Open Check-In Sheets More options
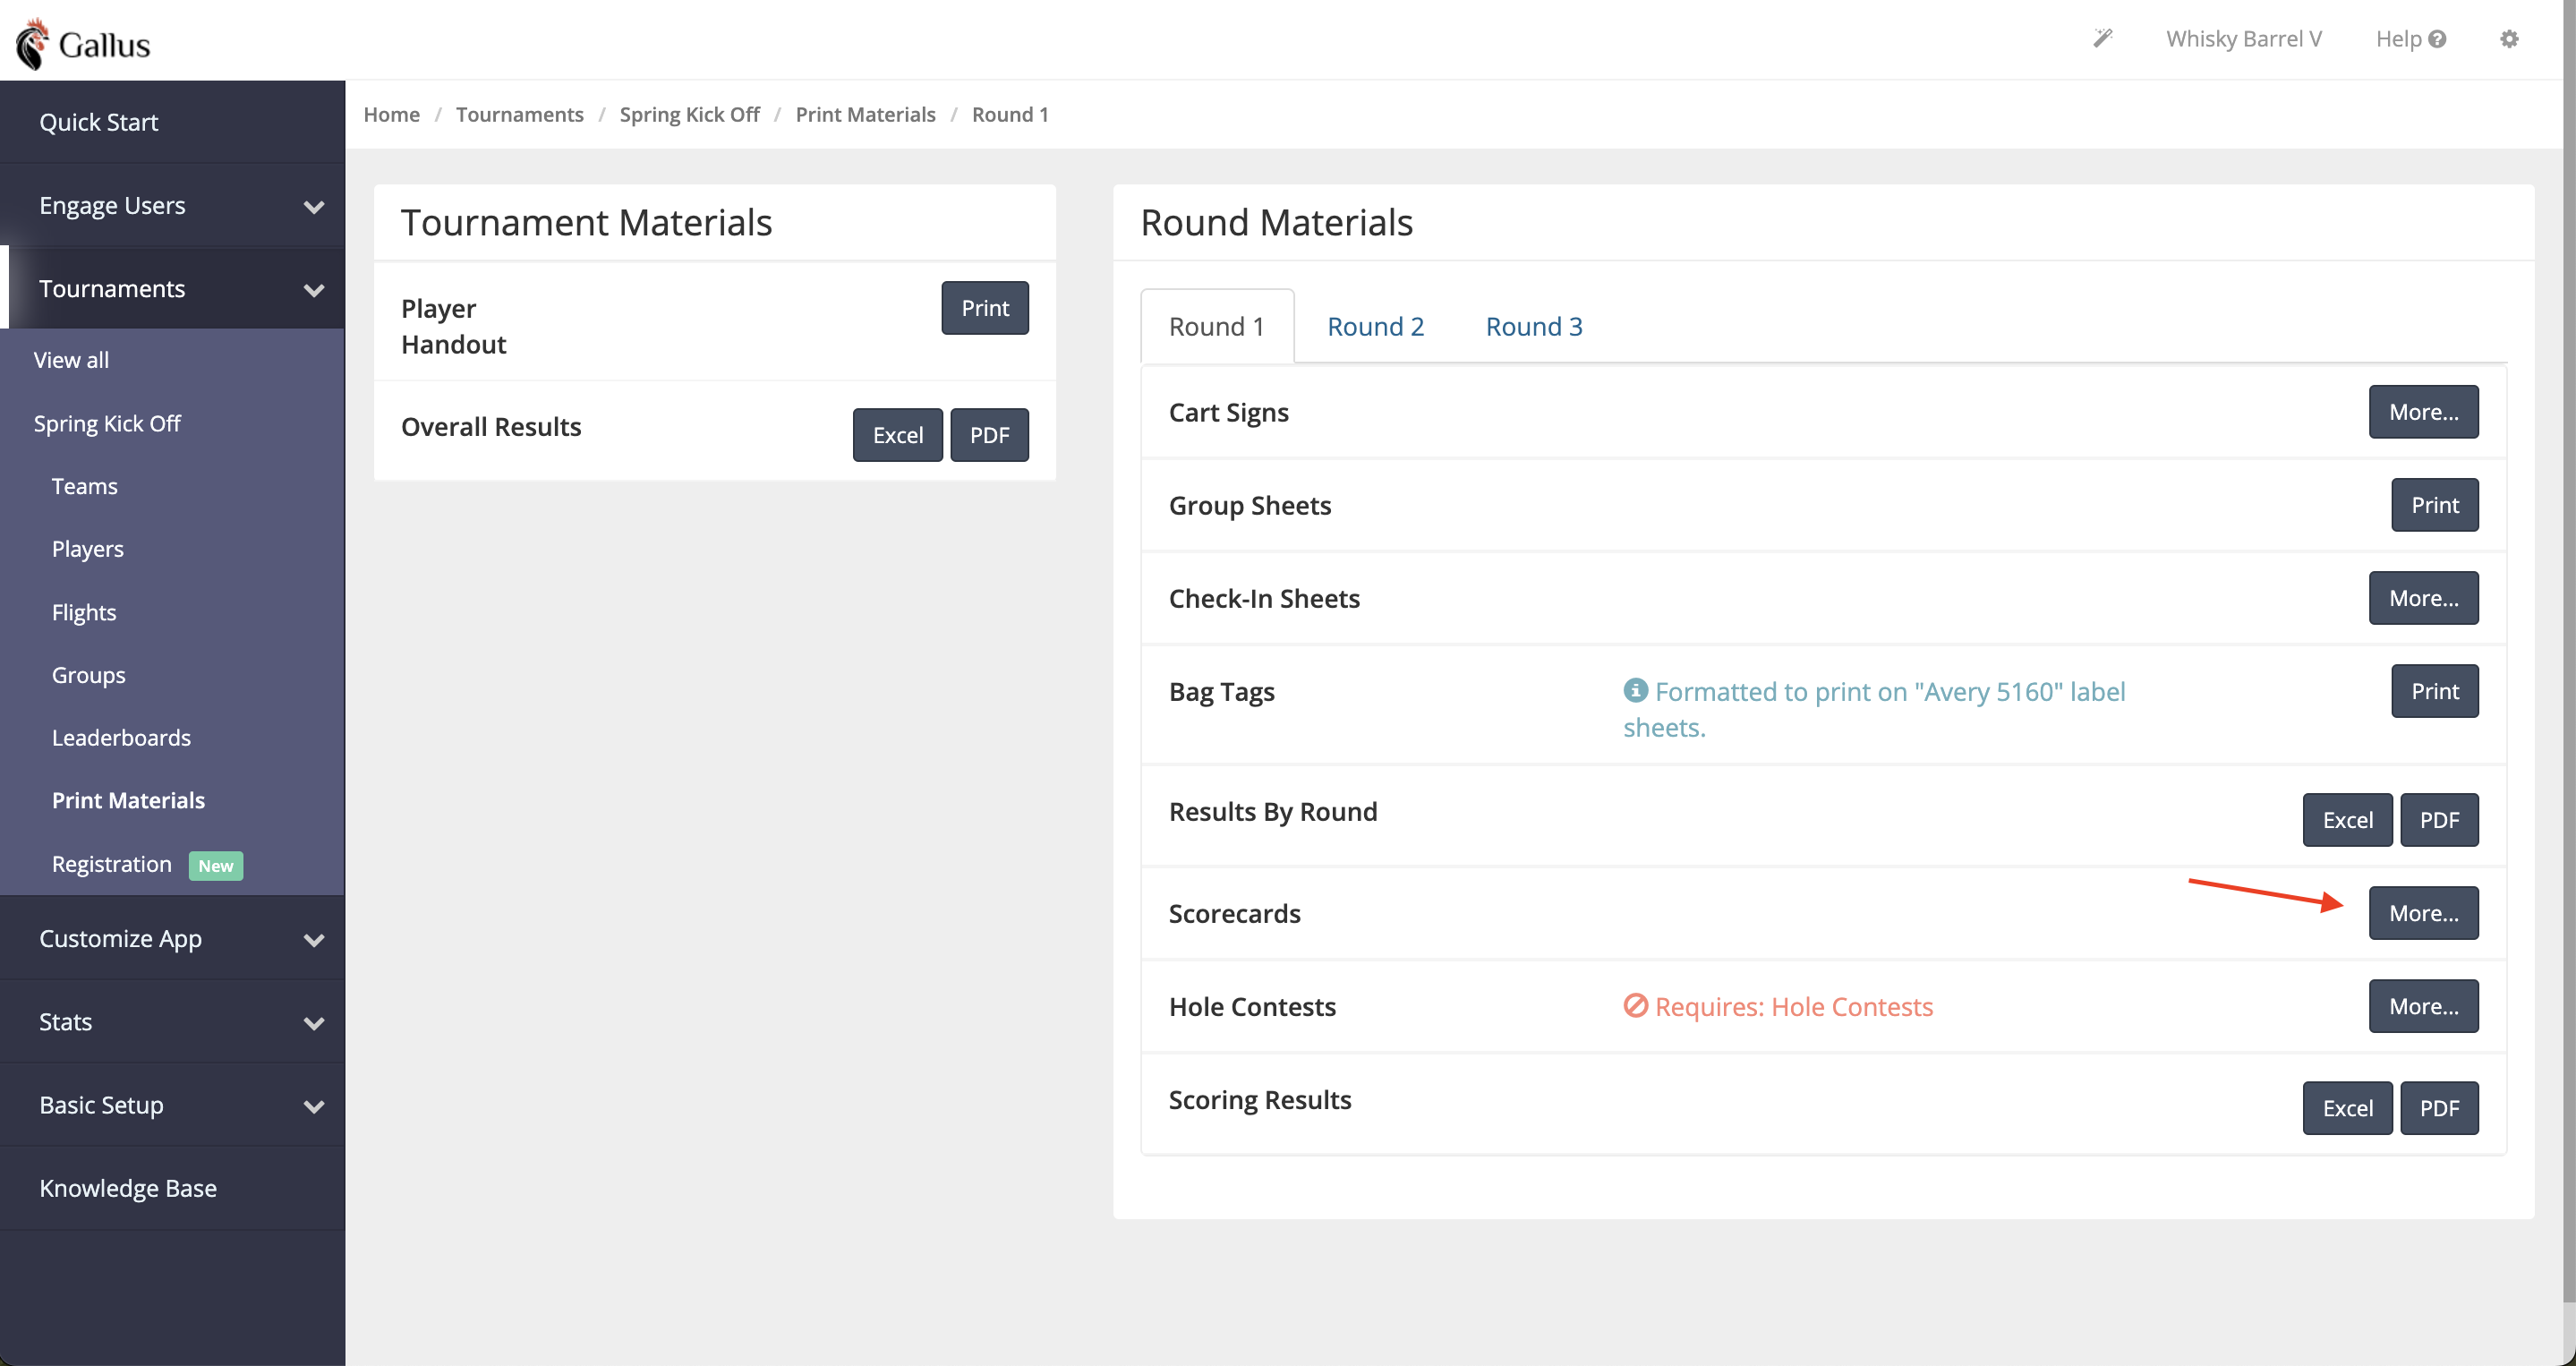The width and height of the screenshot is (2576, 1366). 2423,598
